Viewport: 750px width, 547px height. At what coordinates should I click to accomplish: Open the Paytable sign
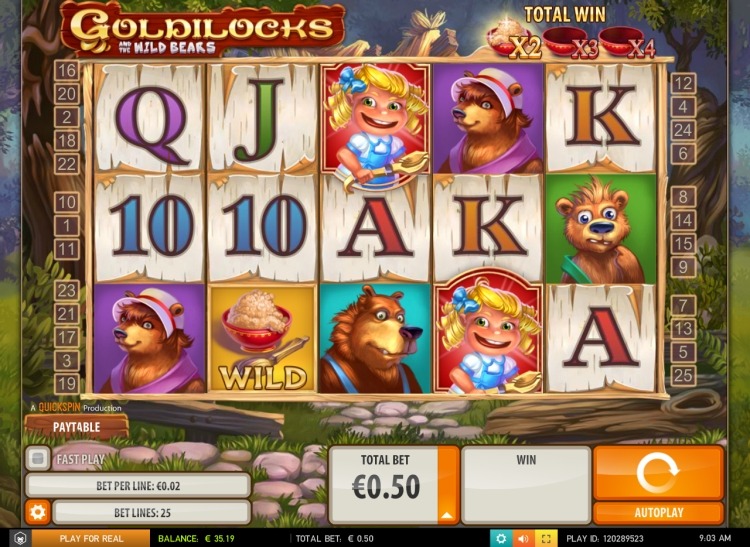[x=77, y=427]
